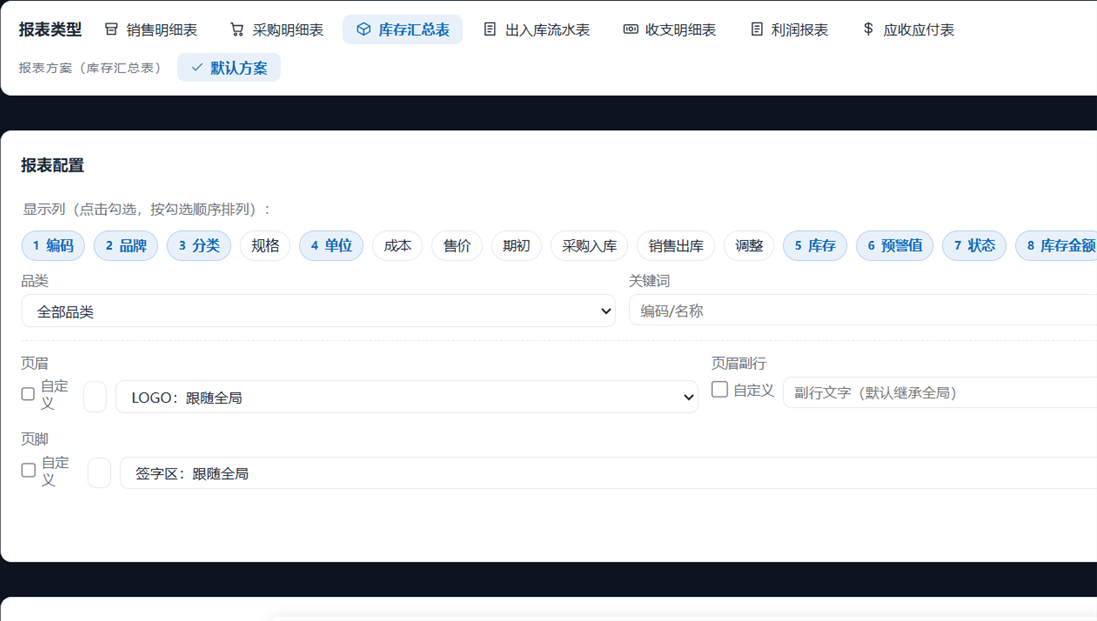Image resolution: width=1097 pixels, height=621 pixels.
Task: Check the 页眉 自定义 checkbox
Action: [28, 394]
